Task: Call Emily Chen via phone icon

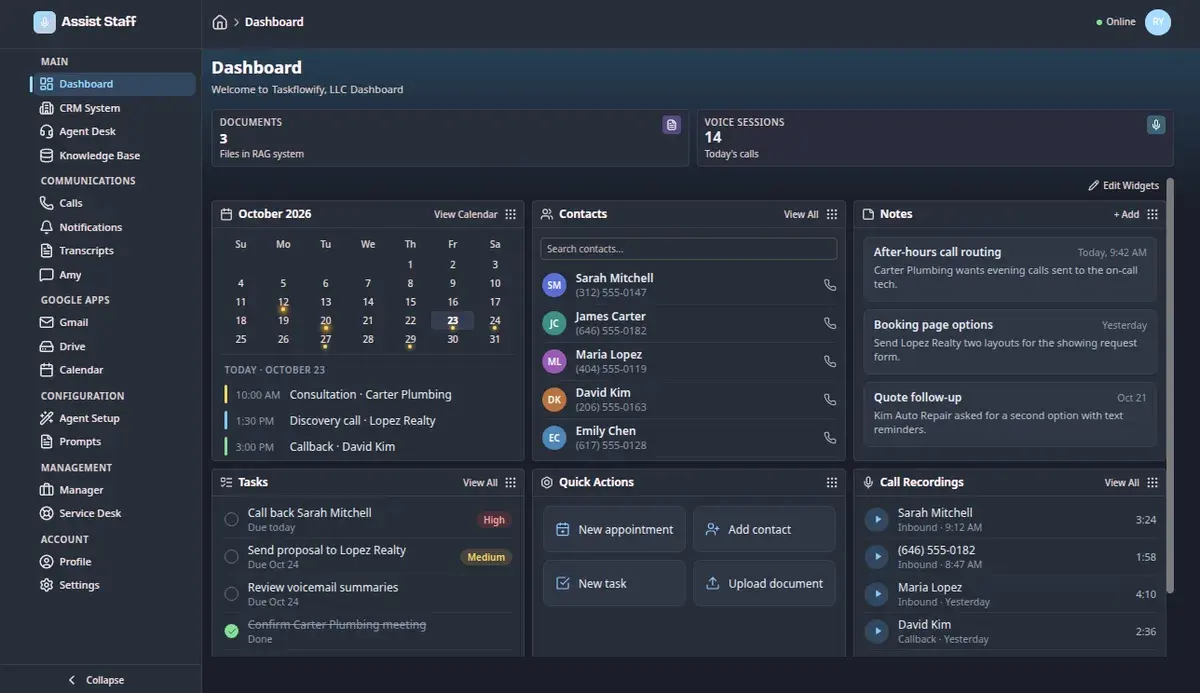Action: [829, 437]
